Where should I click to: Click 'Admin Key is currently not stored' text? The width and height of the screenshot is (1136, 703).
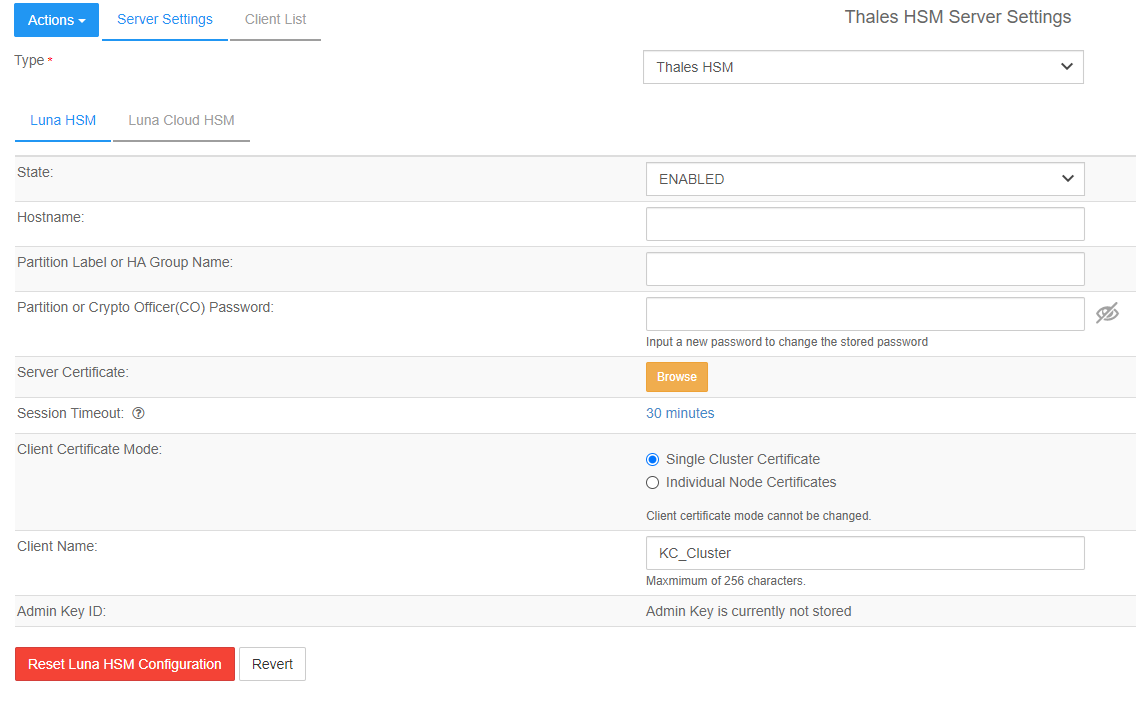point(748,611)
